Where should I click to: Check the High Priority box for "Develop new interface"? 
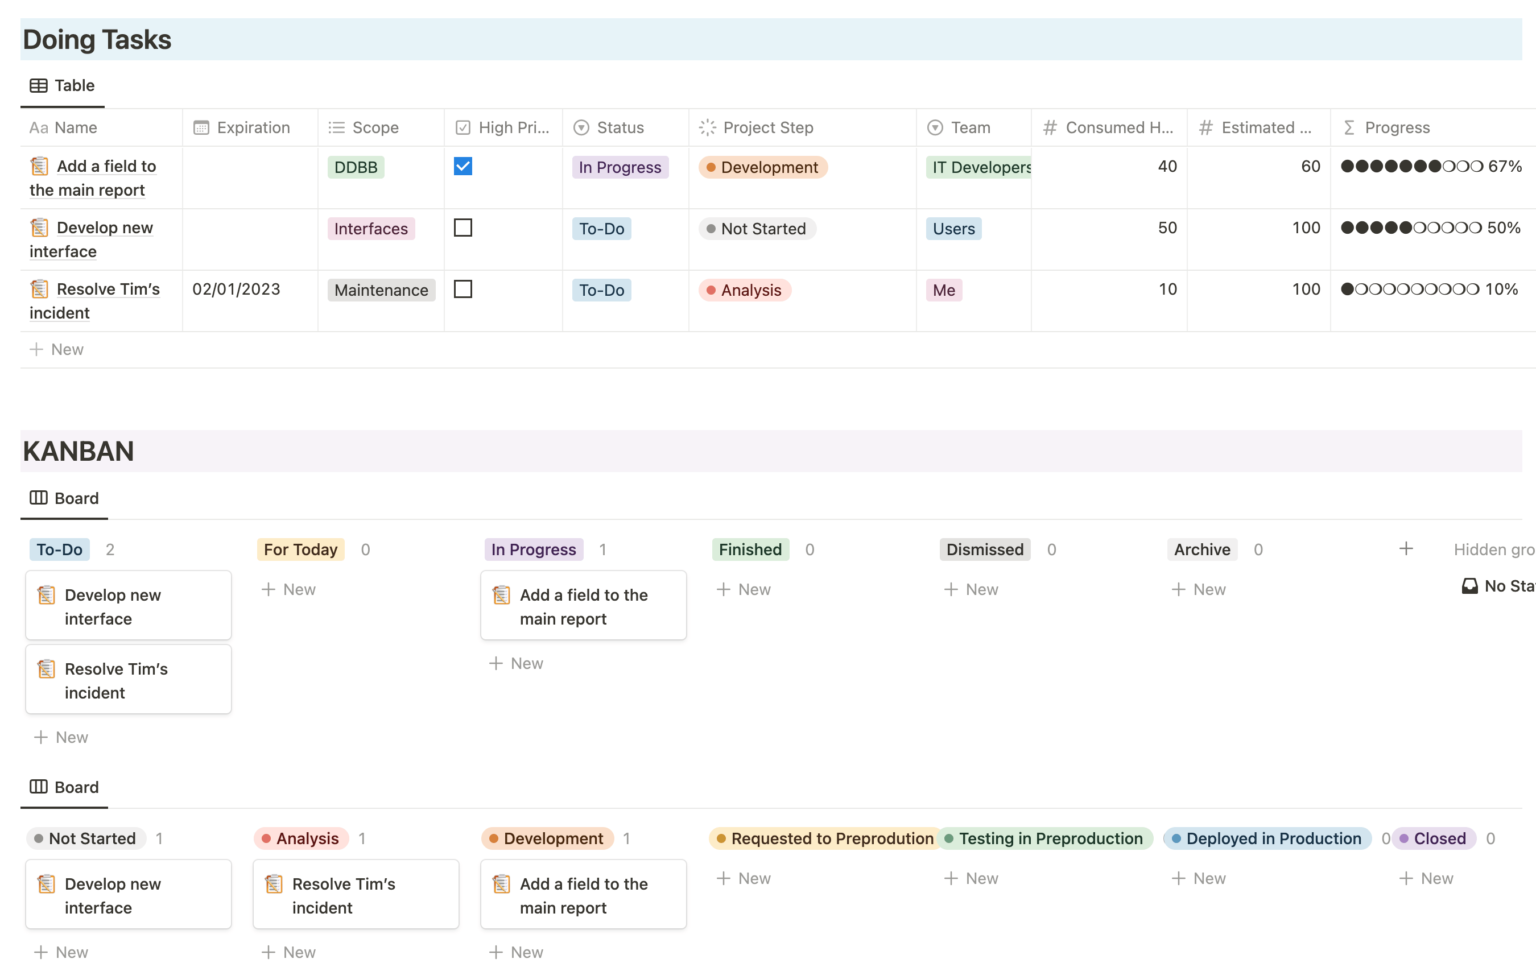462,227
